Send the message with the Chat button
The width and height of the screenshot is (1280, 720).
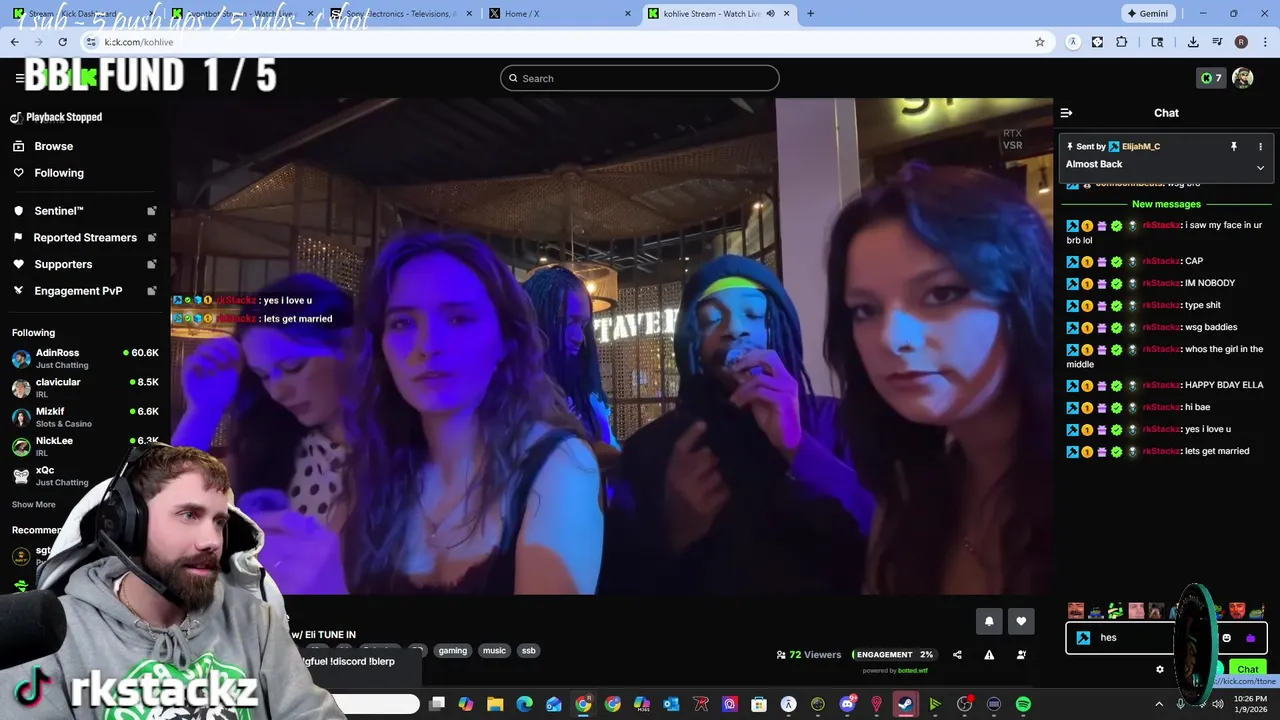[x=1247, y=669]
